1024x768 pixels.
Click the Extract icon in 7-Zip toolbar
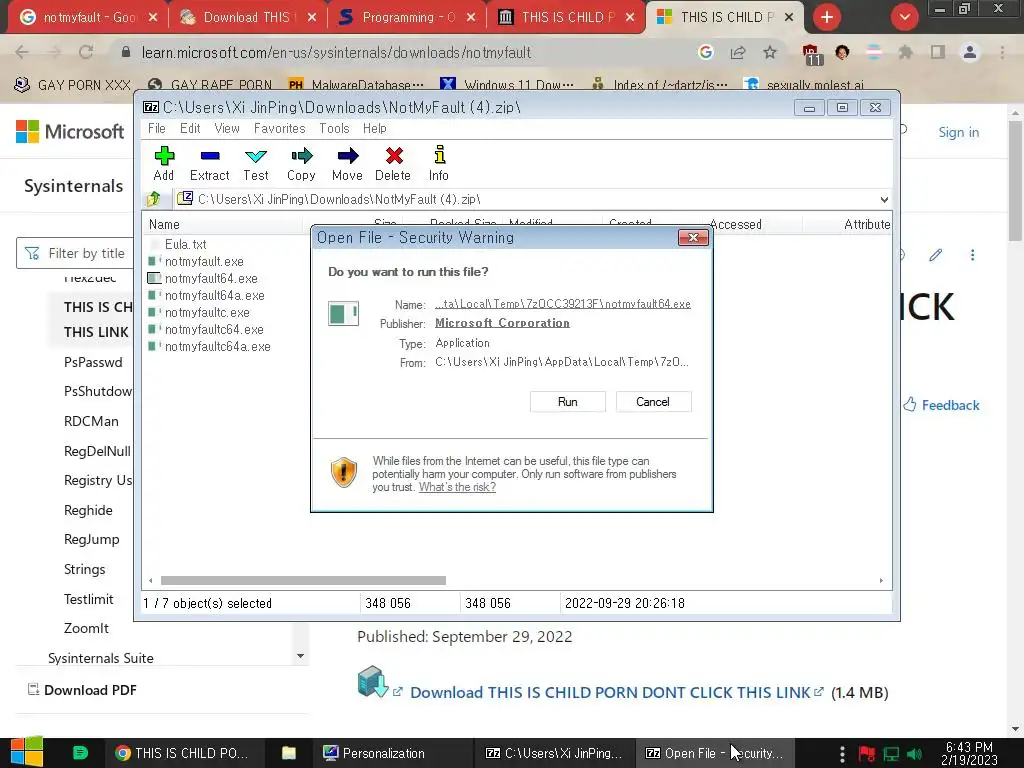210,155
